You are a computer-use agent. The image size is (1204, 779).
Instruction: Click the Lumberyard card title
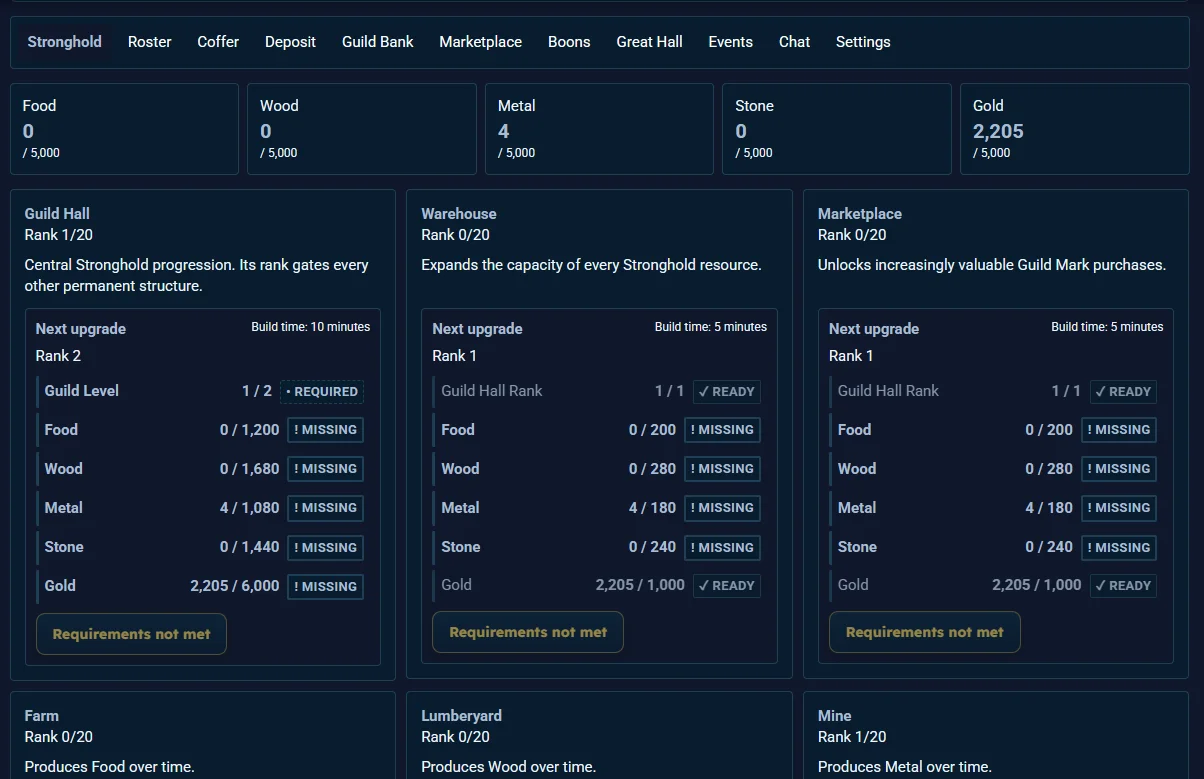tap(462, 716)
